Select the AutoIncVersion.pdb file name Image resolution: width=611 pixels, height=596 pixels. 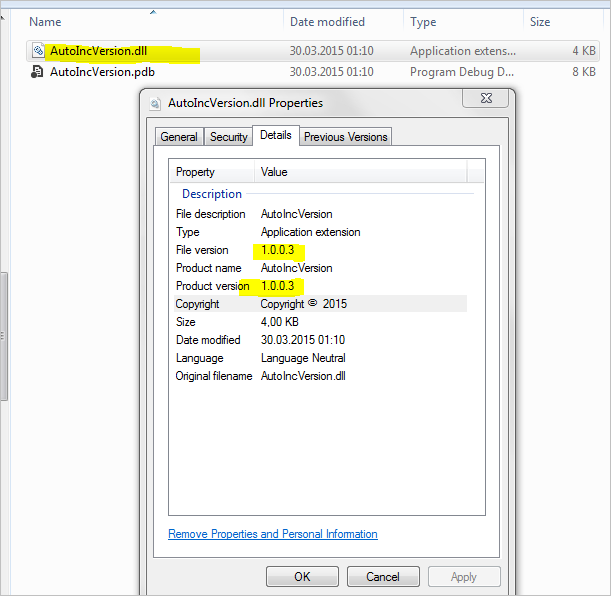(102, 72)
